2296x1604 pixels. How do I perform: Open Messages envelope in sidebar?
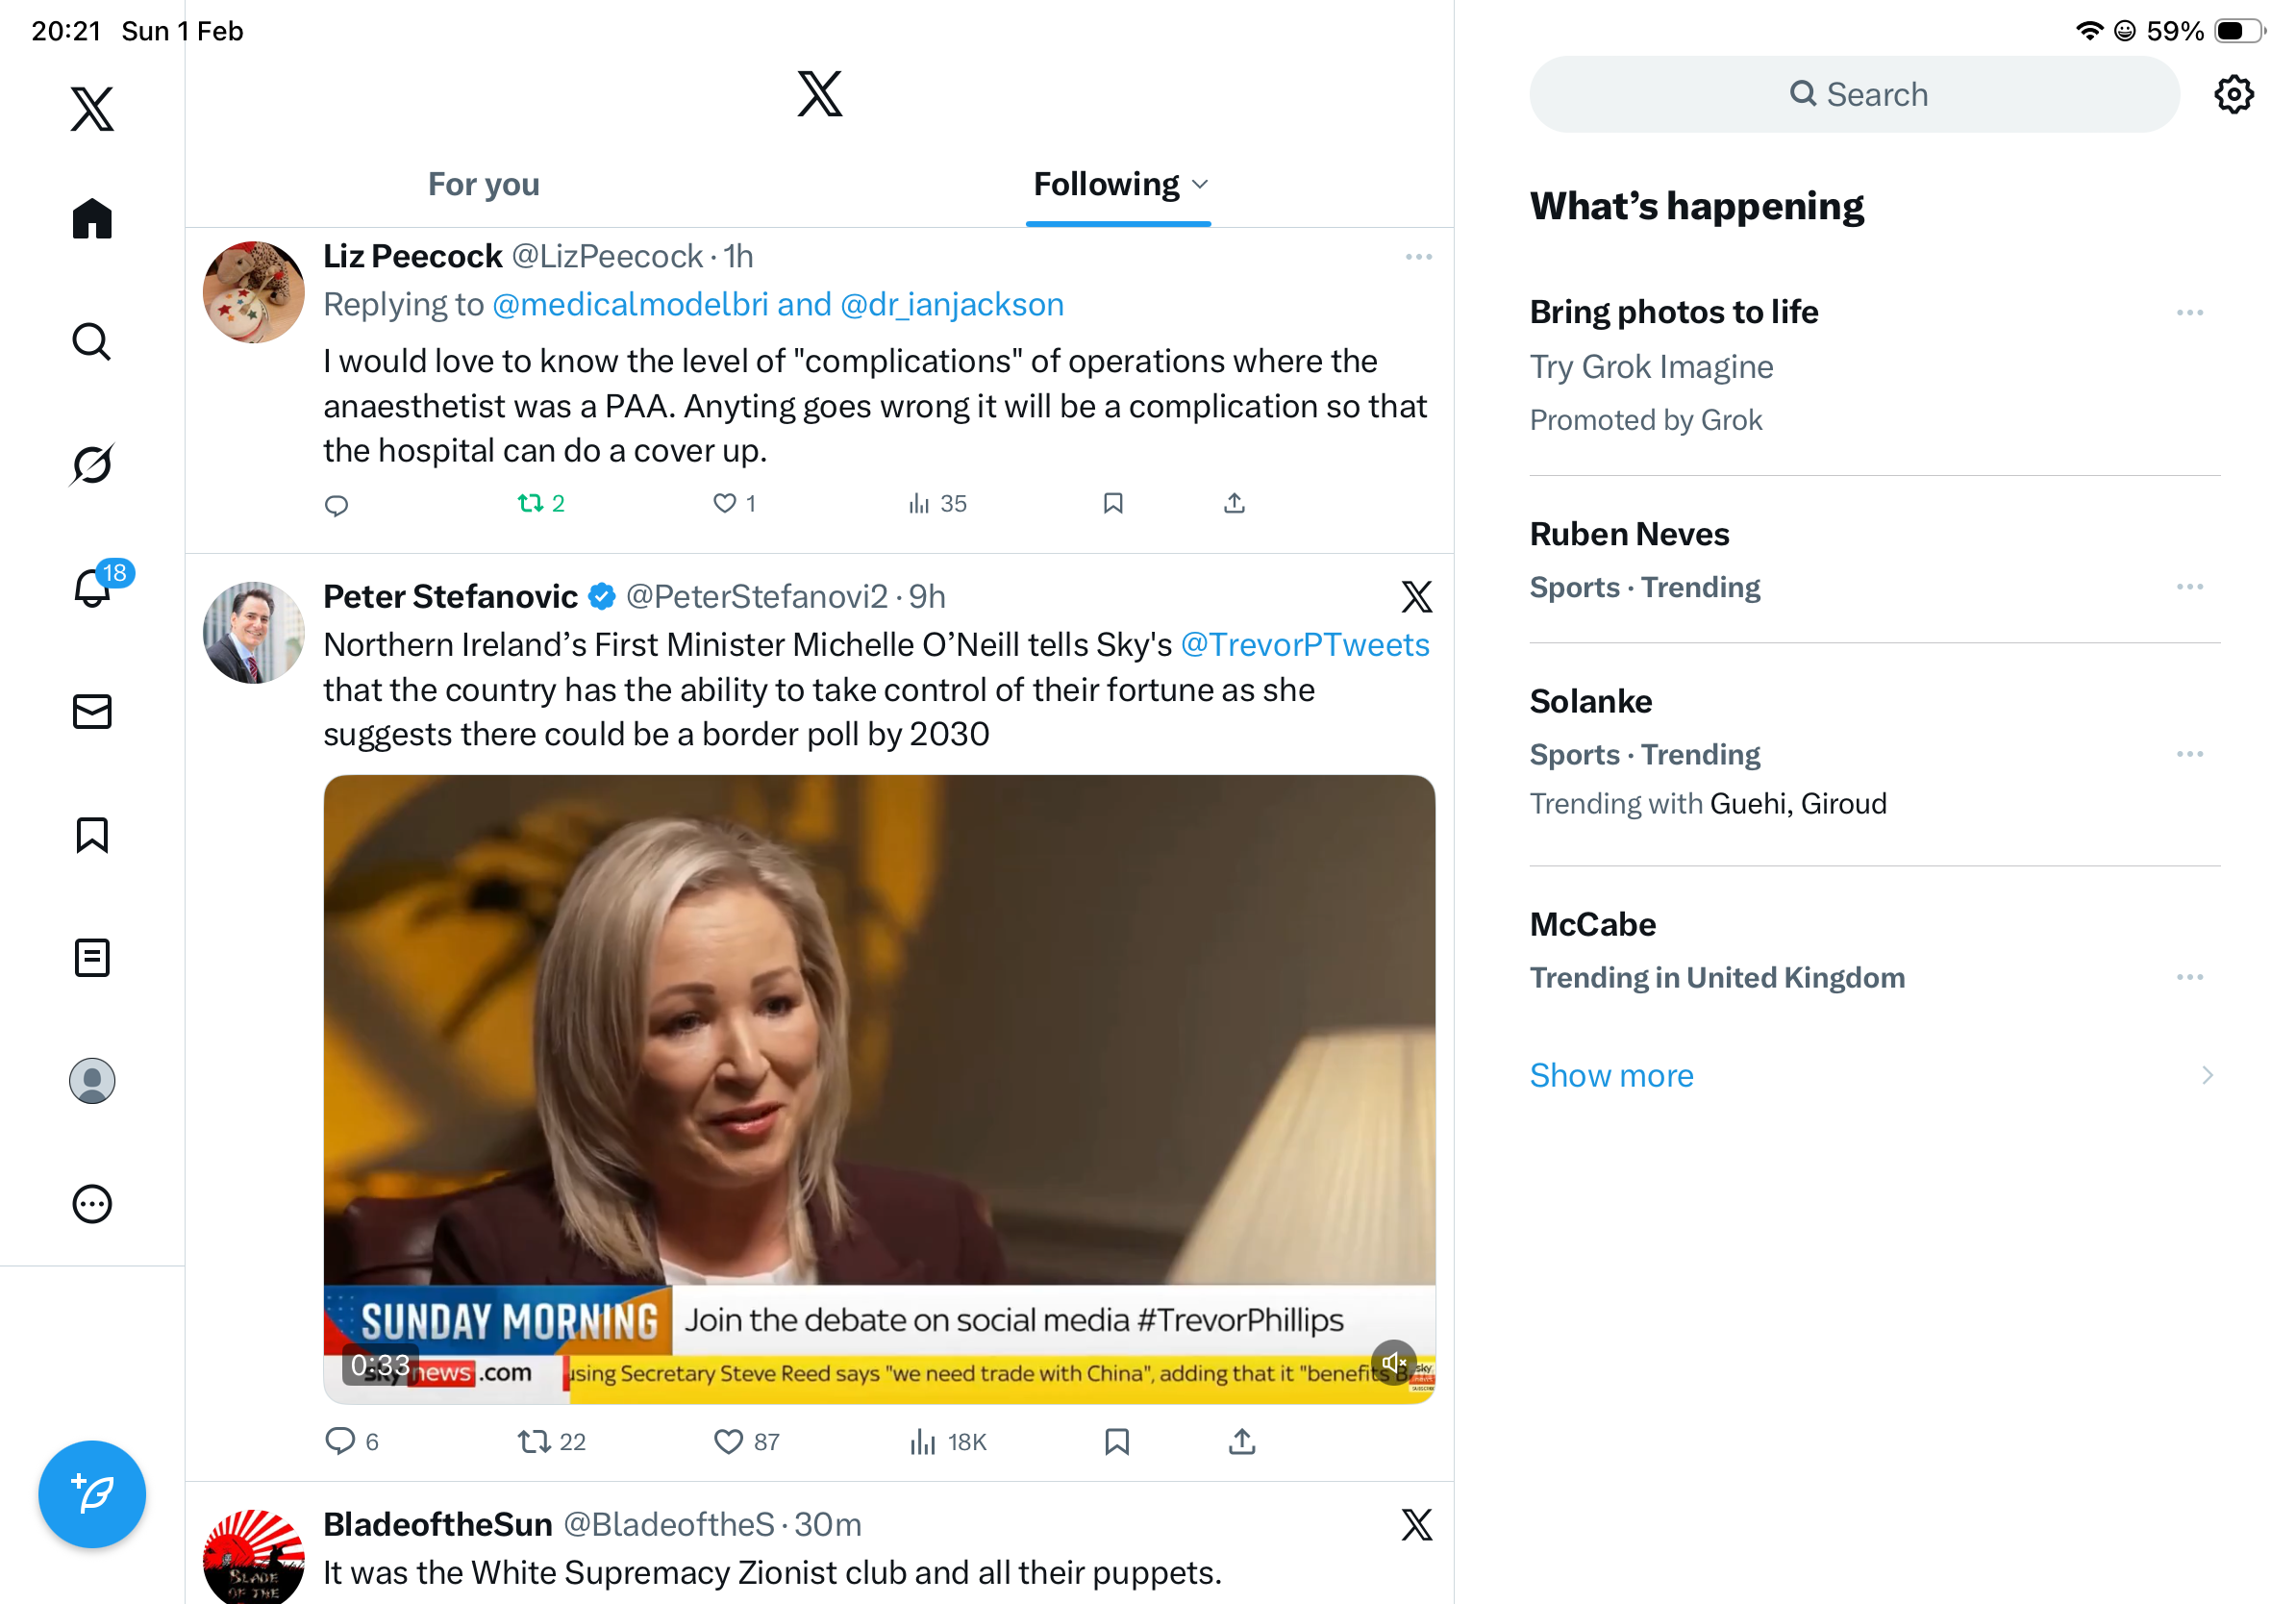[92, 711]
